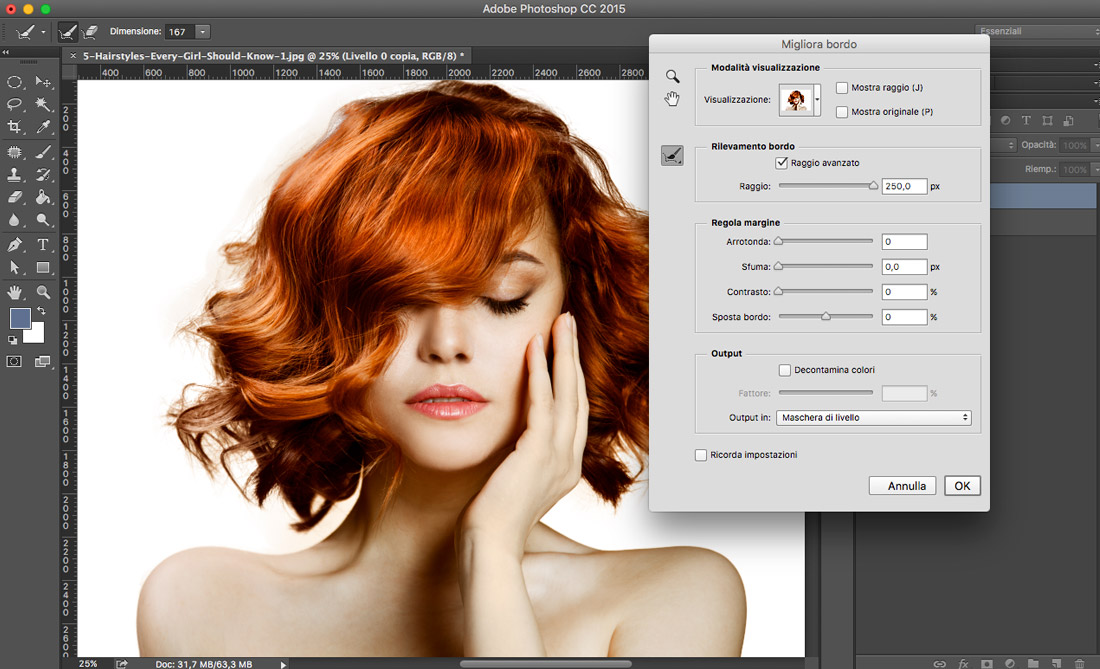Select the Eraser tool
Screen dimensions: 1100x669
[15, 197]
